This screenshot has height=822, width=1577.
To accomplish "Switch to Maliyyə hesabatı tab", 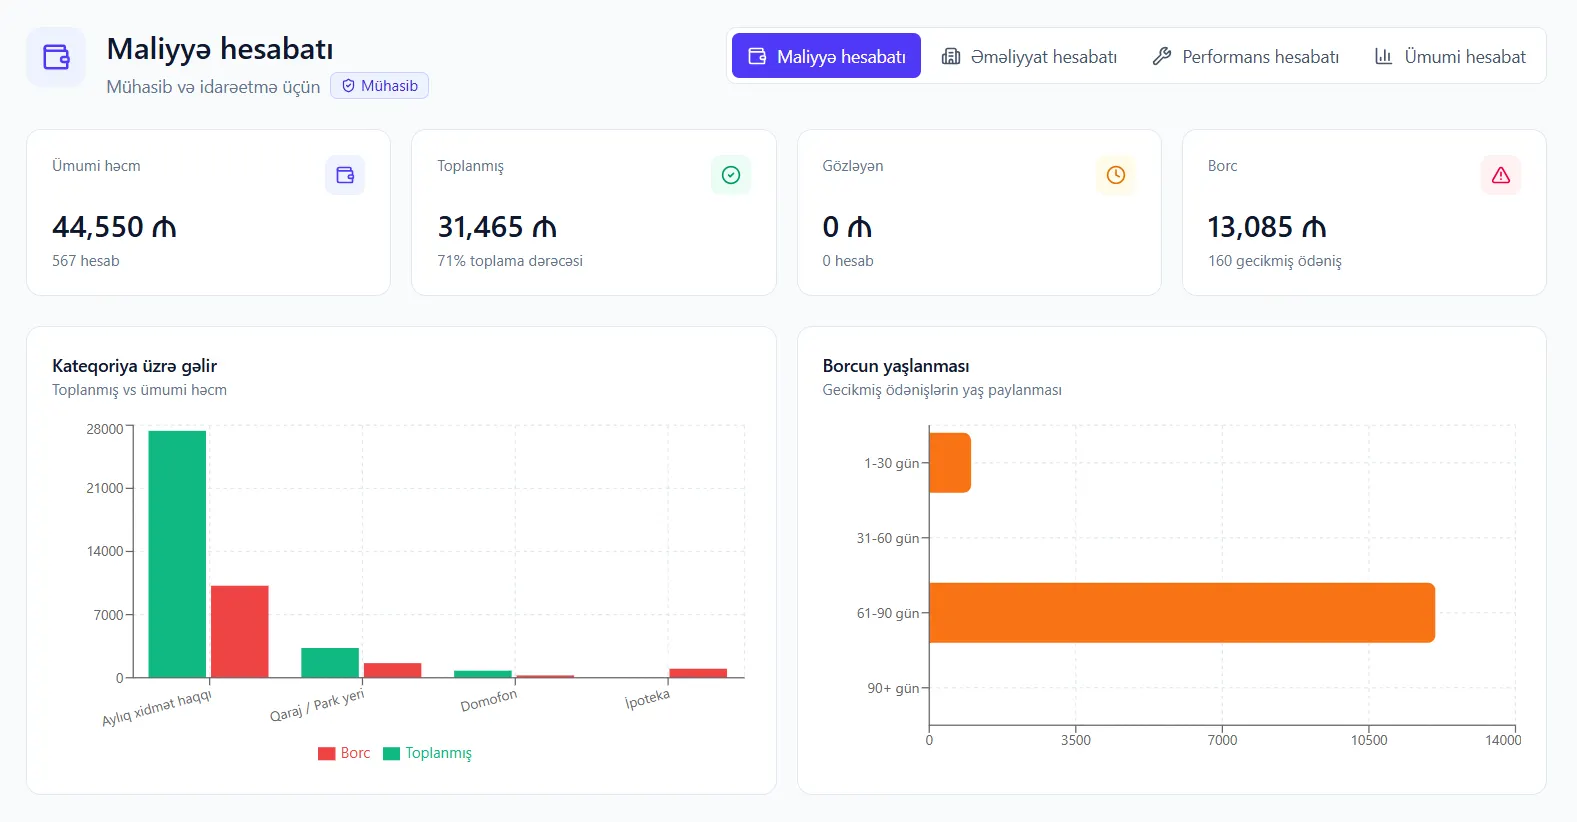I will [x=826, y=56].
